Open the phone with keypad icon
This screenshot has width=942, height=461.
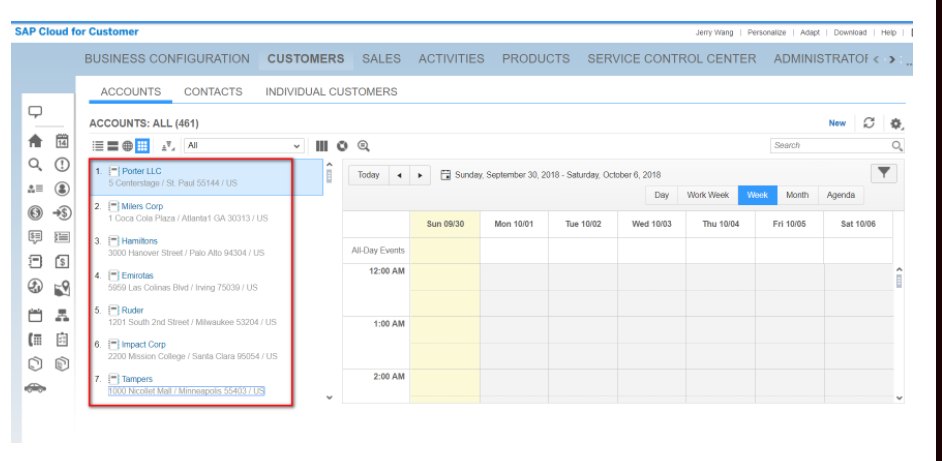pyautogui.click(x=35, y=340)
